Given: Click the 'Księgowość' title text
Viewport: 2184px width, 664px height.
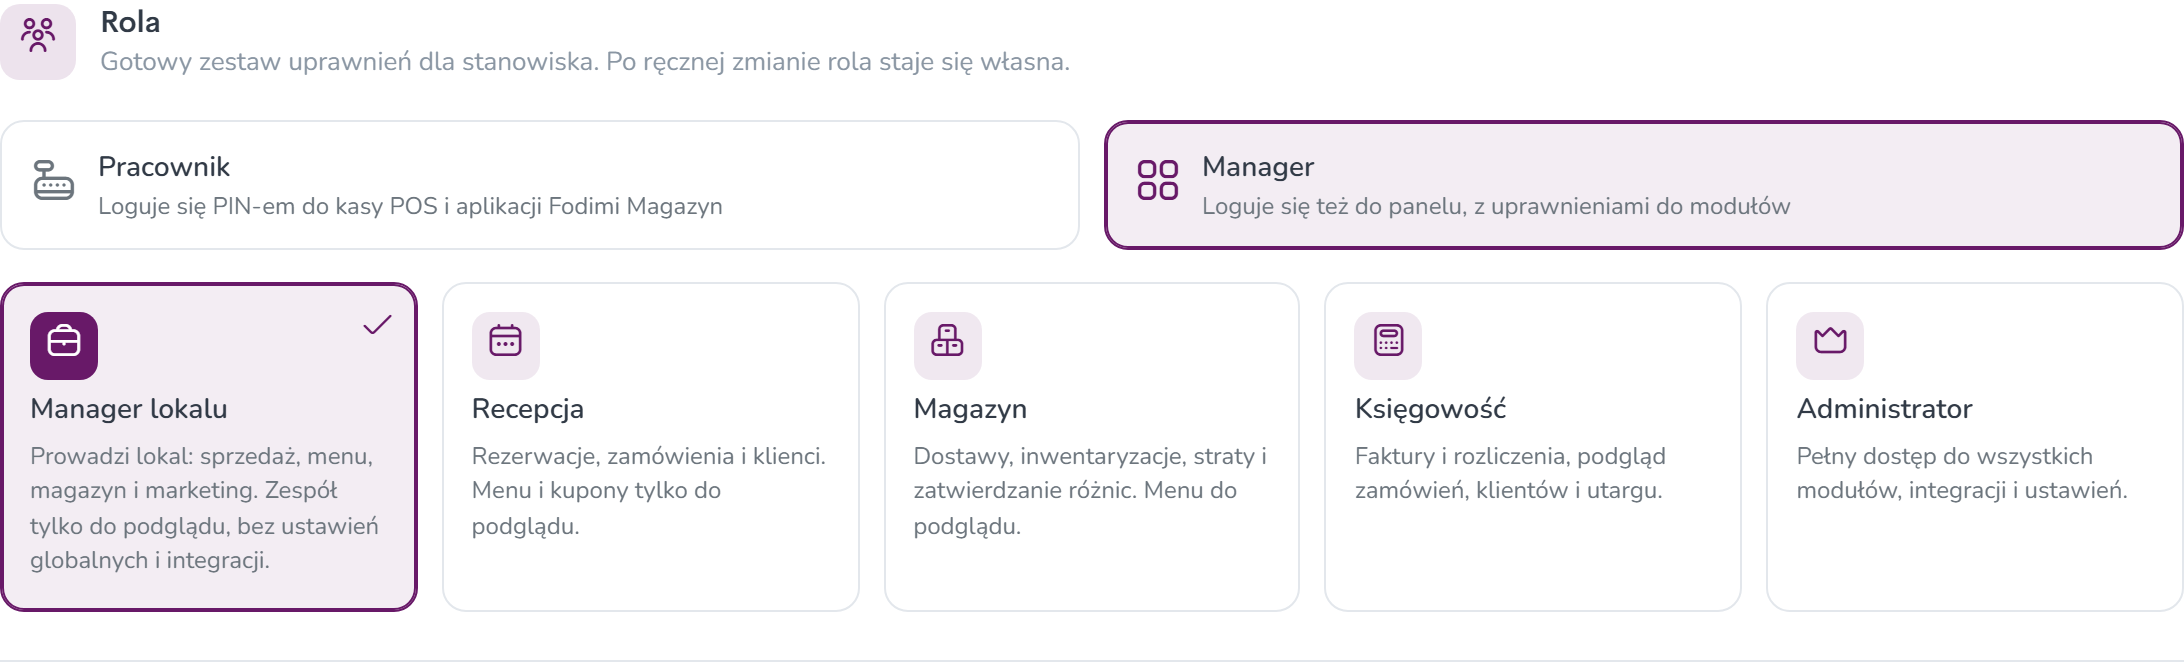Looking at the screenshot, I should pos(1431,409).
